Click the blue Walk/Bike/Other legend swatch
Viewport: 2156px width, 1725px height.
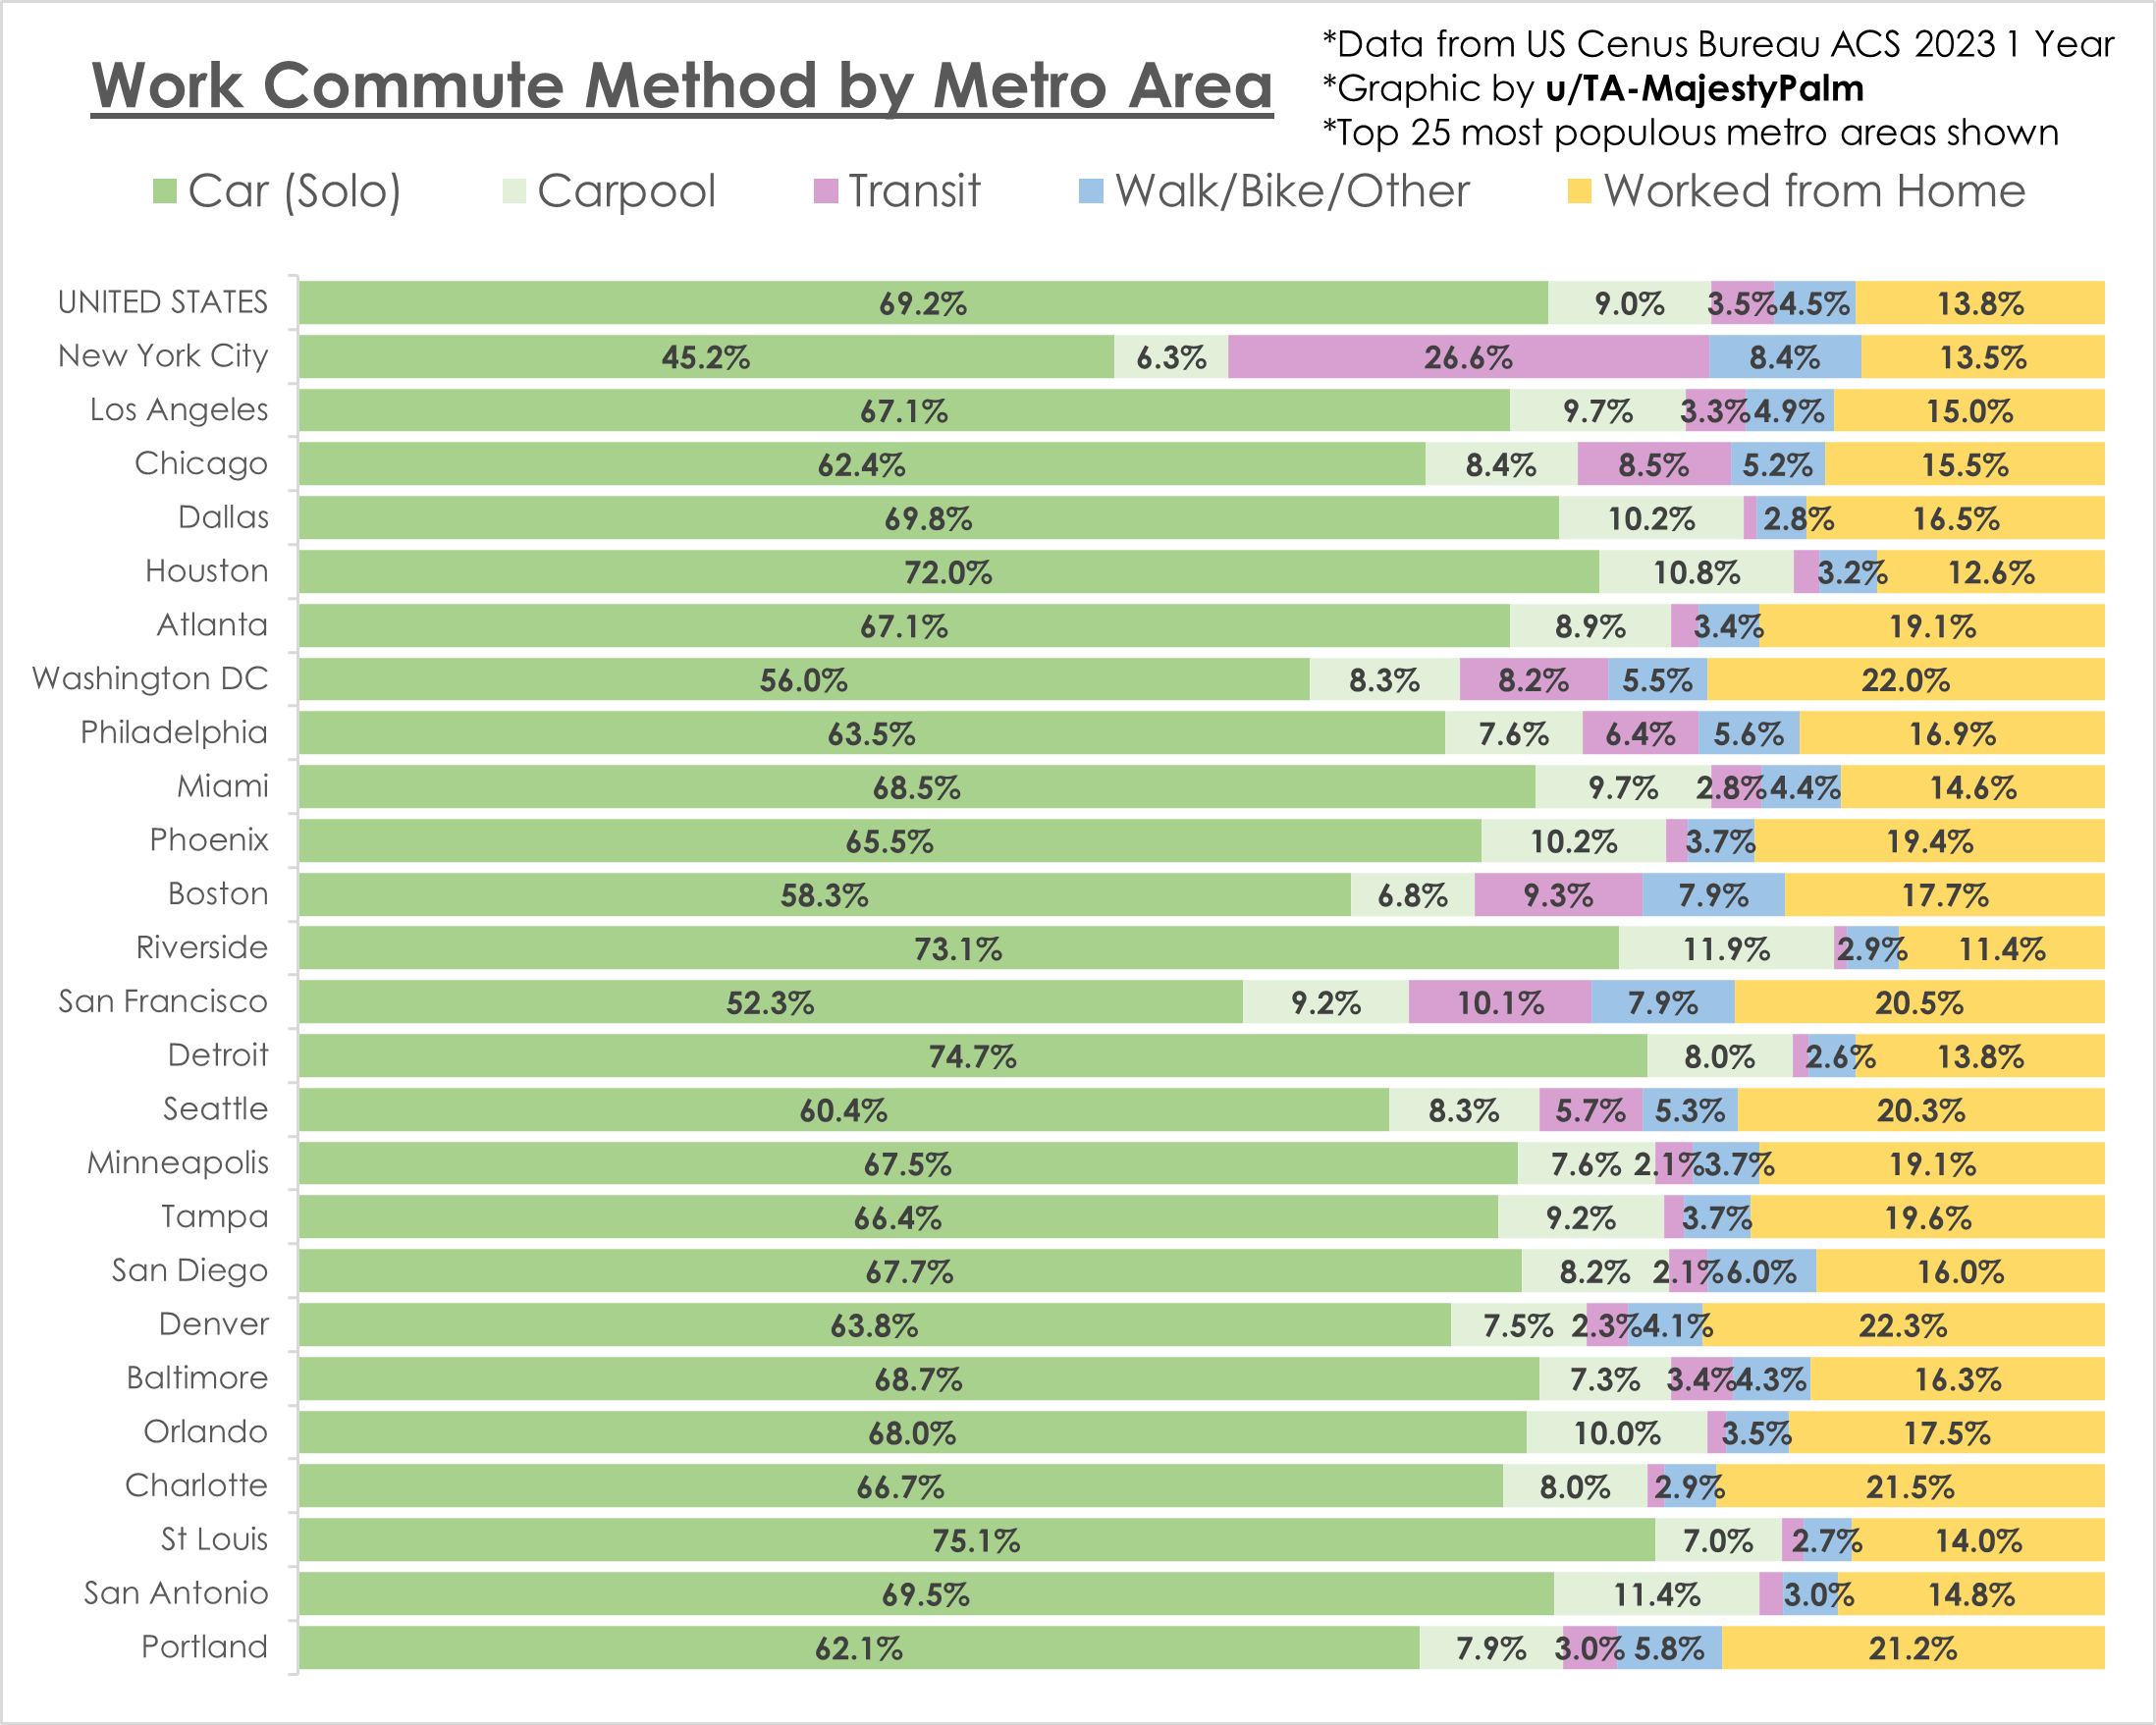1091,191
